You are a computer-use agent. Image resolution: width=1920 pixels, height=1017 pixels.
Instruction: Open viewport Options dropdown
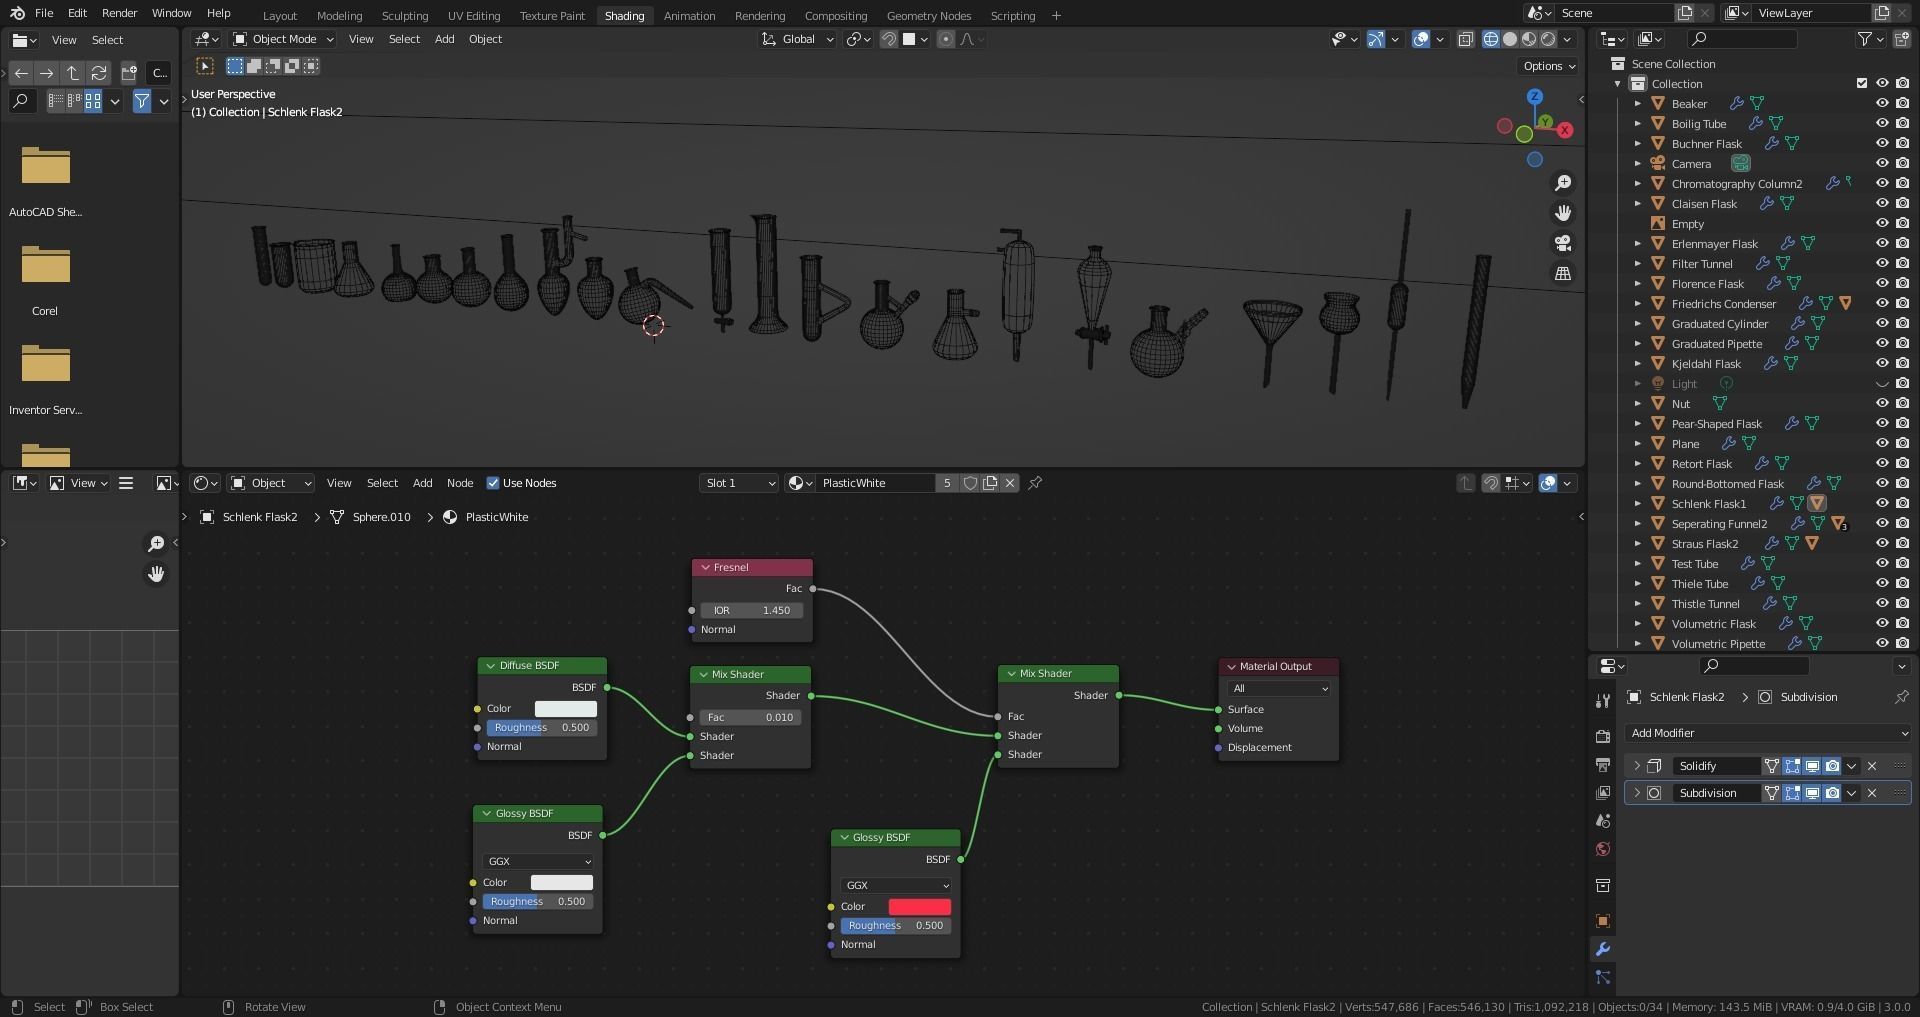click(1549, 66)
